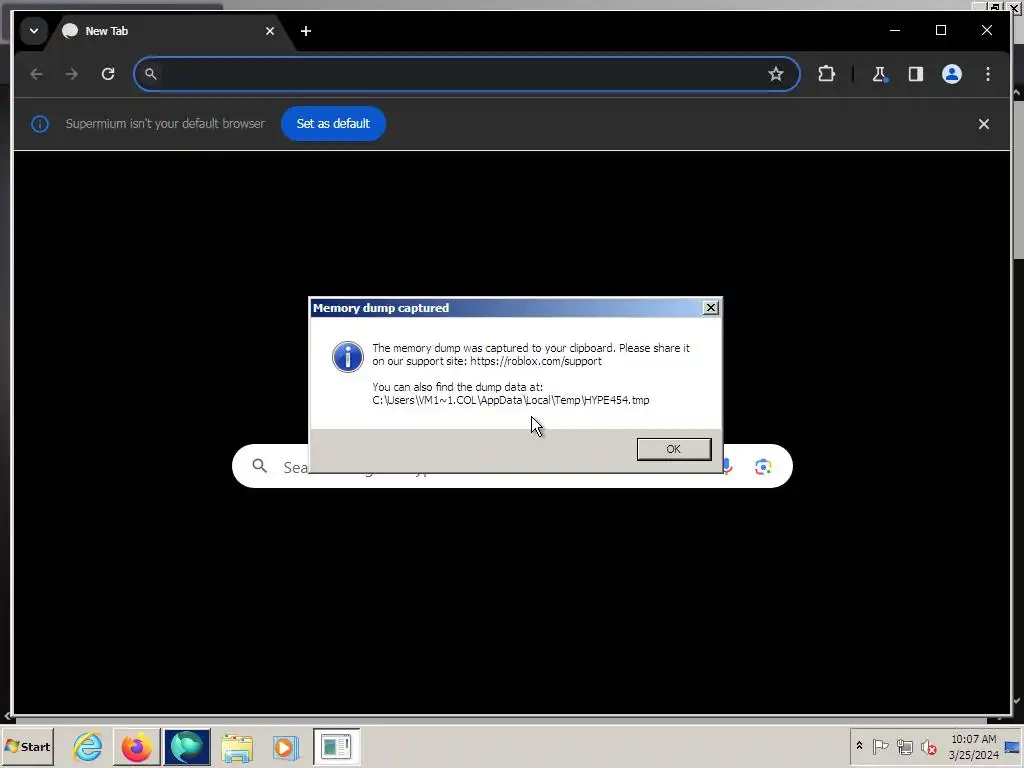1024x768 pixels.
Task: Close the Memory dump captured dialog
Action: 711,308
